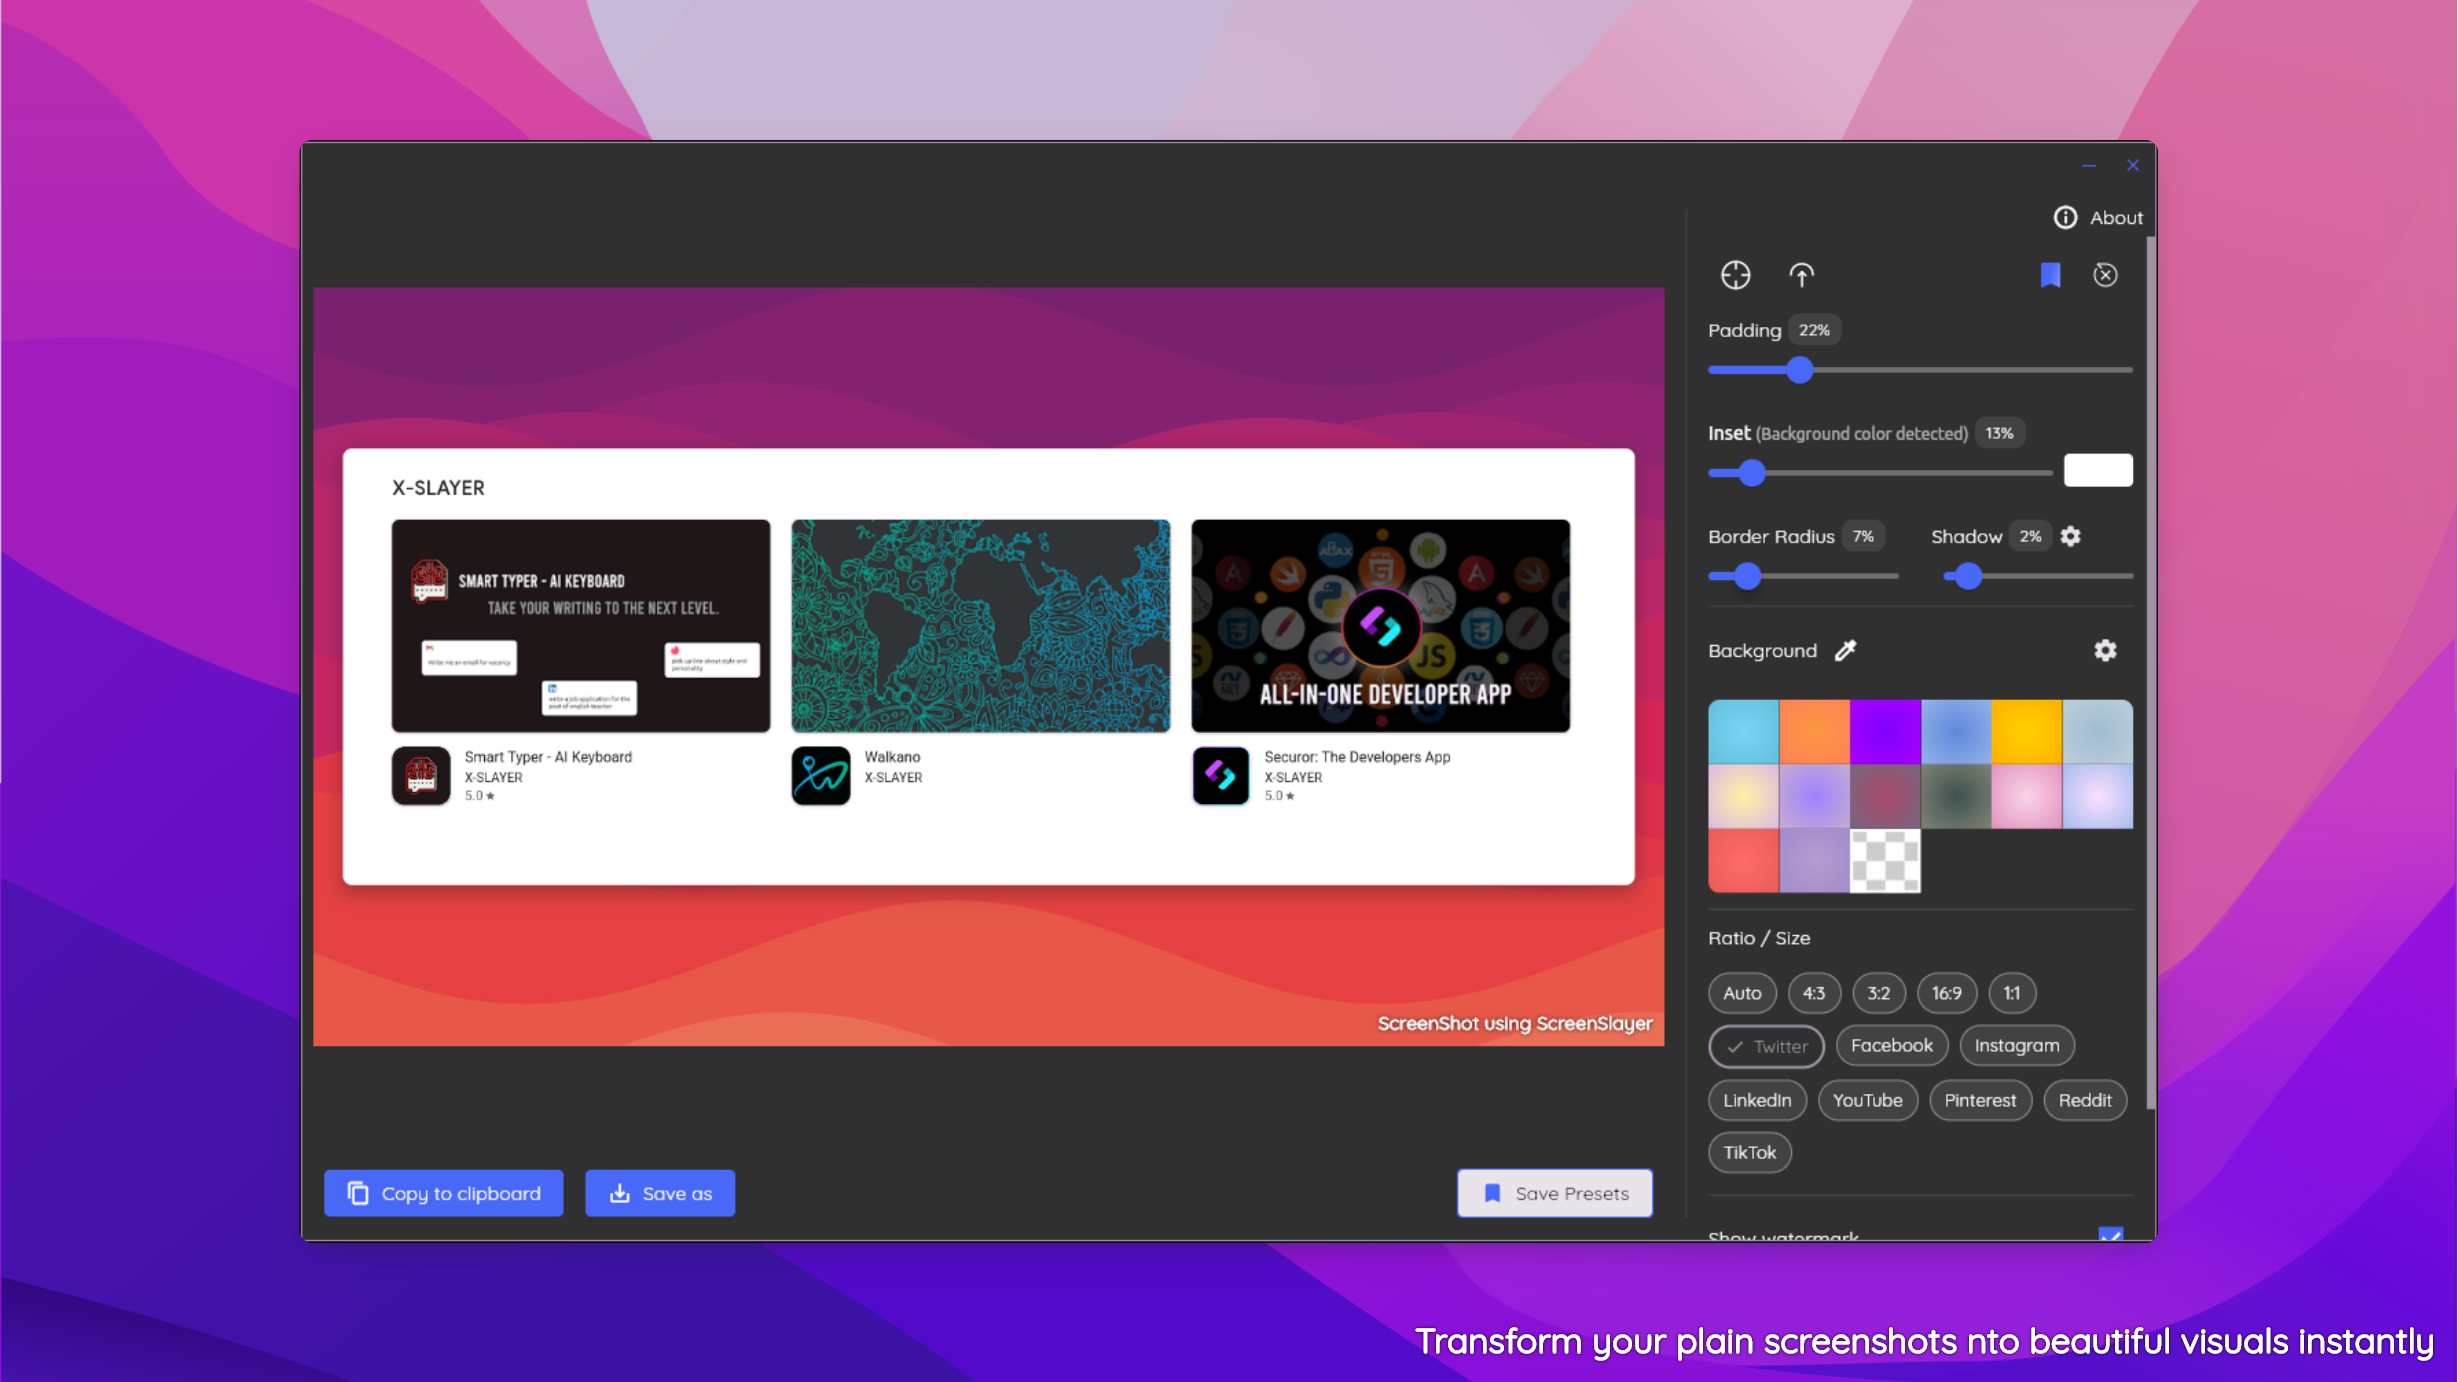The image size is (2458, 1382).
Task: Select the Reddit size preset
Action: 2085,1101
